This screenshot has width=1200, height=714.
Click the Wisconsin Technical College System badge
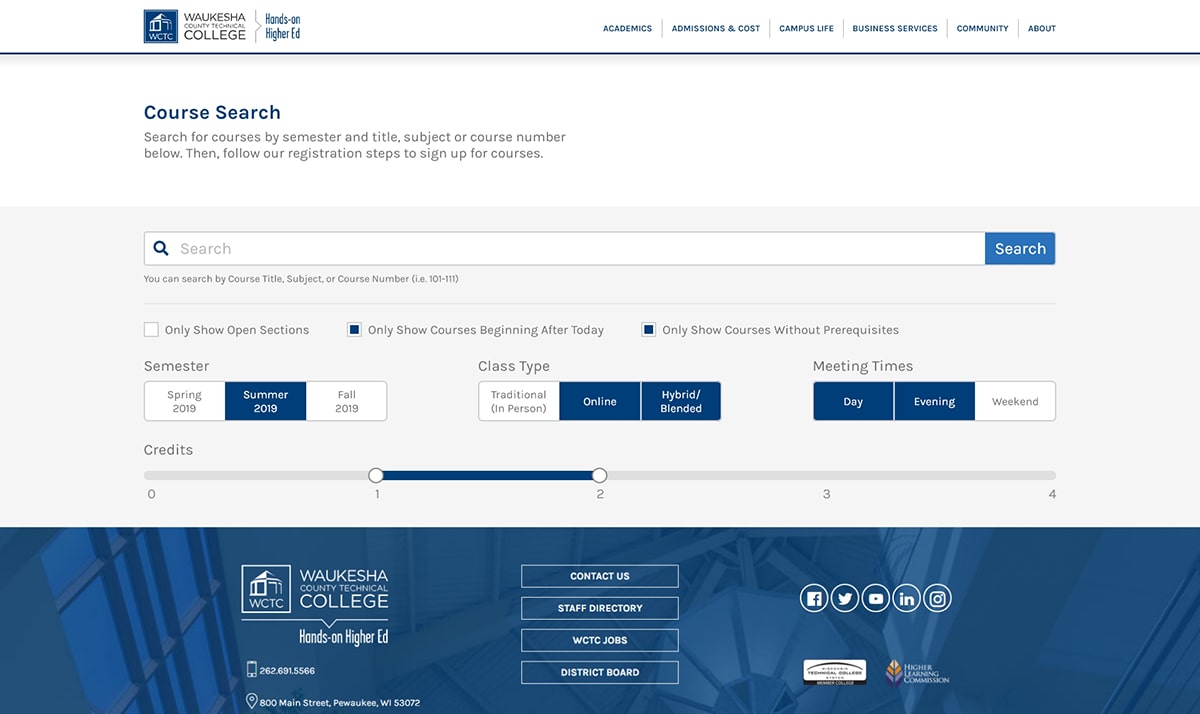834,672
